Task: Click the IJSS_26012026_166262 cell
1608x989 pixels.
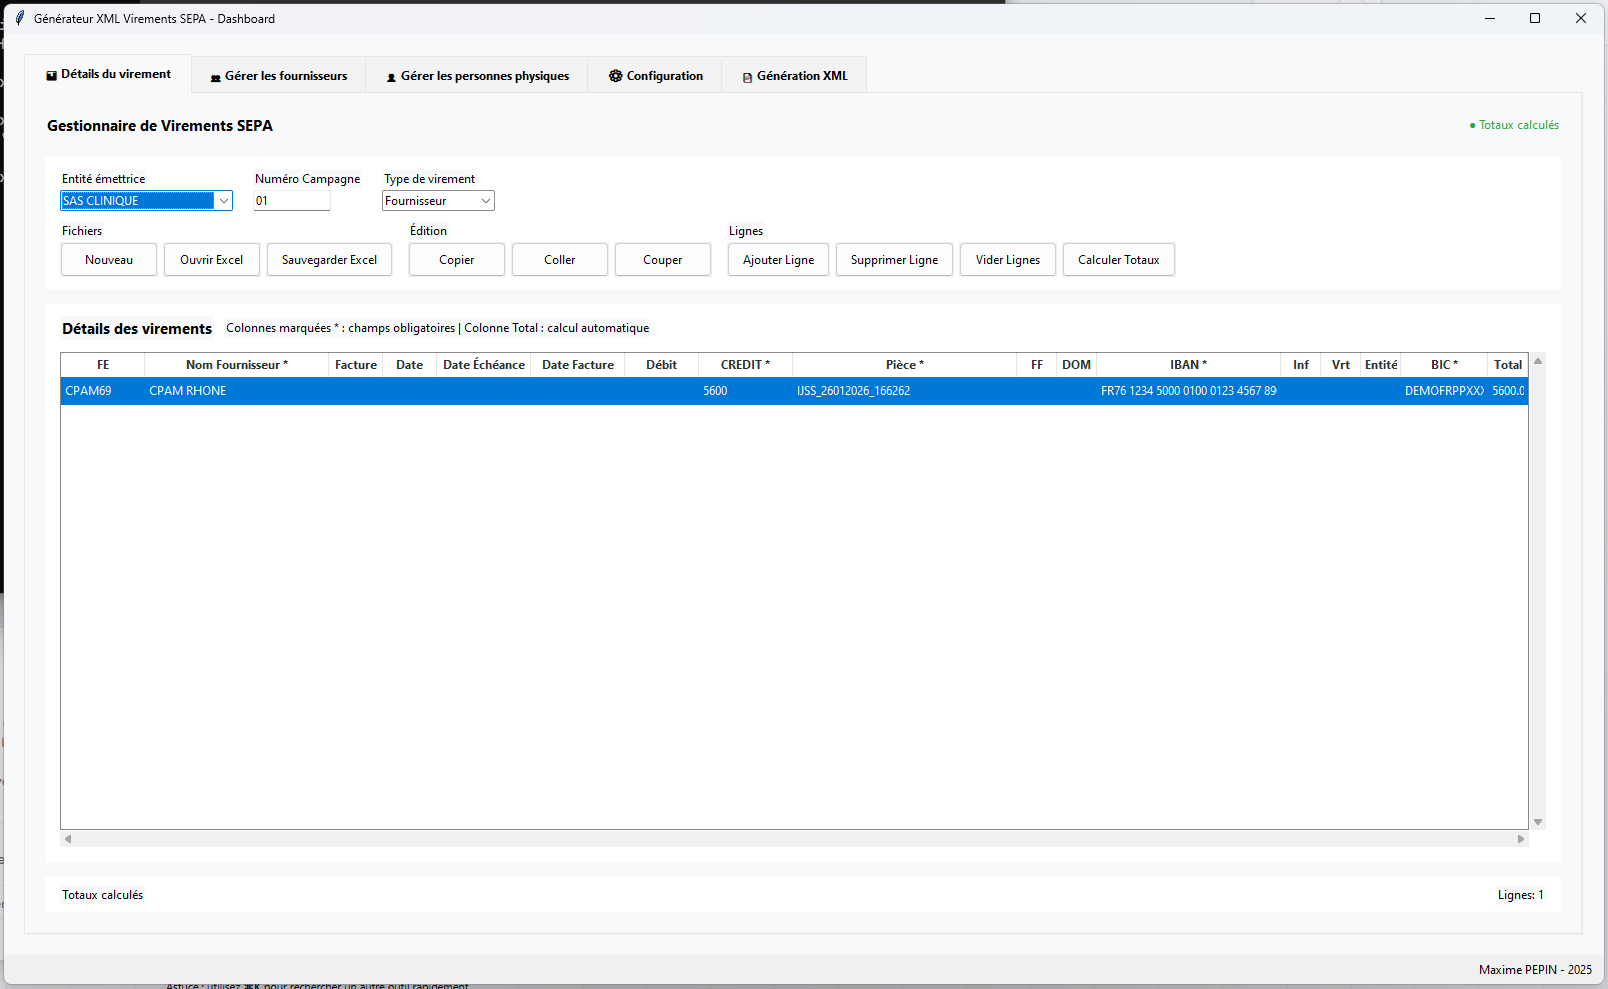Action: tap(905, 391)
